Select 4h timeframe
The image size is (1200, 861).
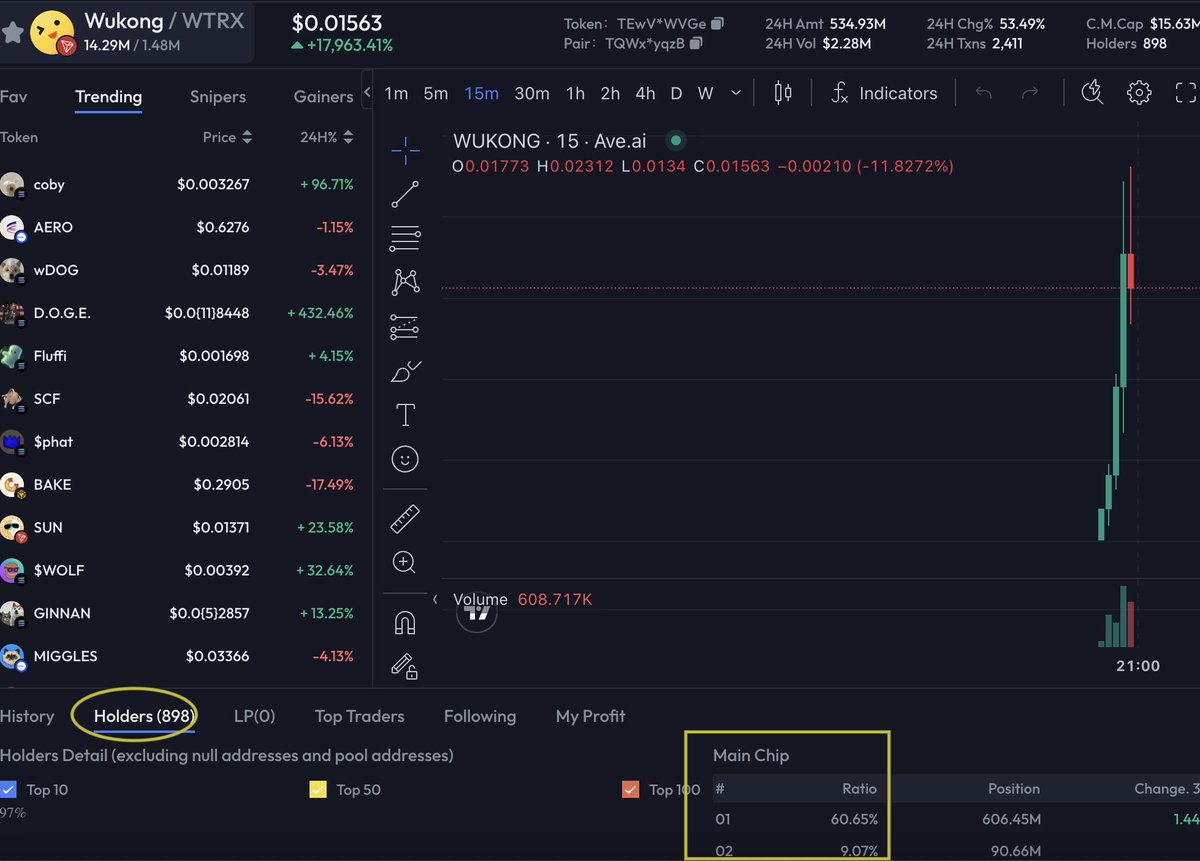tap(645, 93)
